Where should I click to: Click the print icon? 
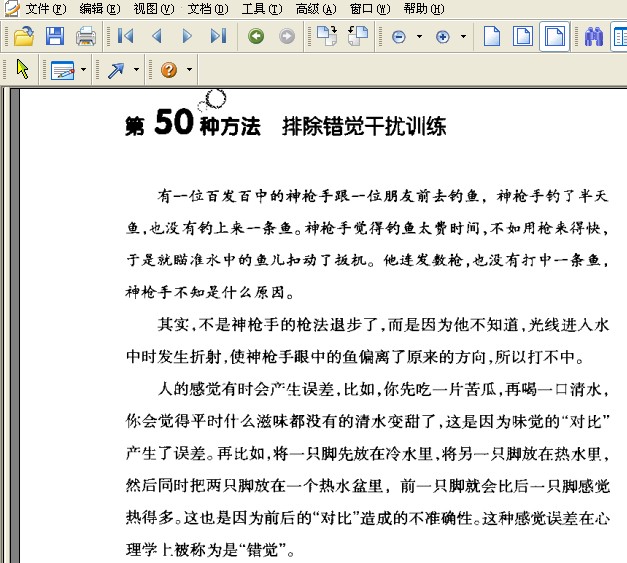click(x=86, y=36)
